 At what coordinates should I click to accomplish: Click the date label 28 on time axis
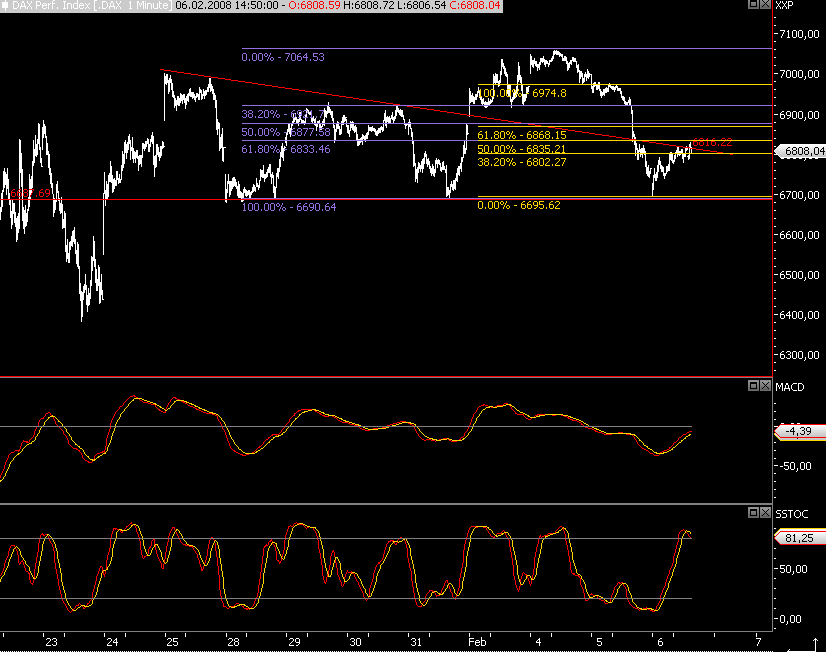tap(233, 642)
